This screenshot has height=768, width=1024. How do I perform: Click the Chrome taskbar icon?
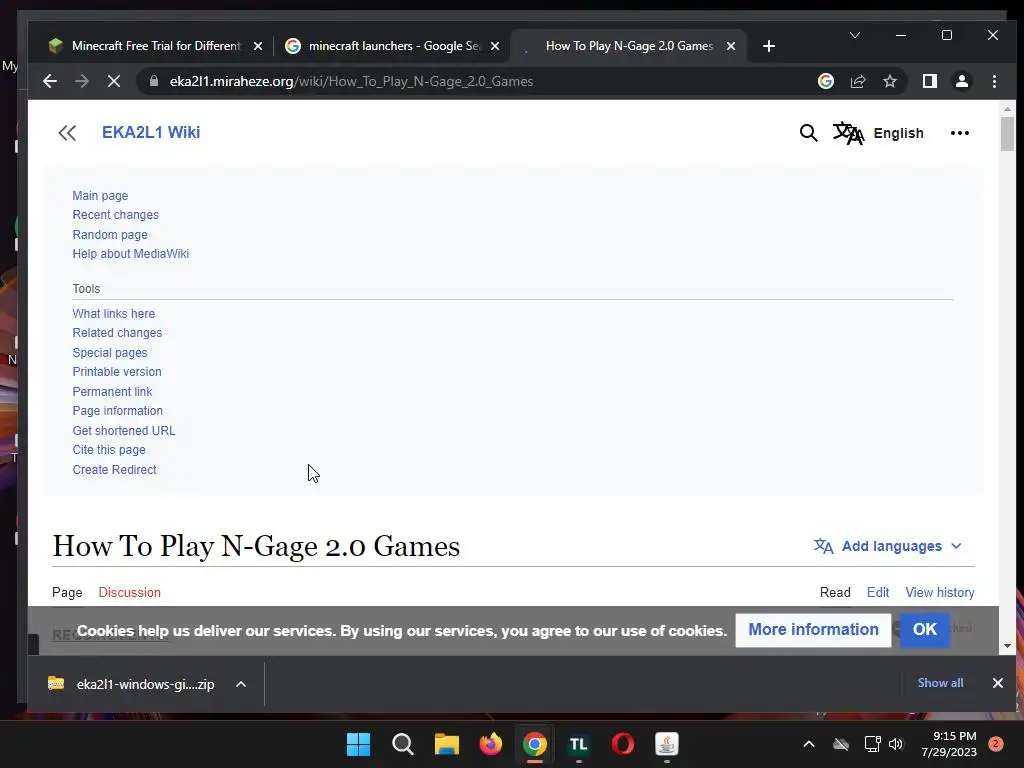pyautogui.click(x=535, y=744)
